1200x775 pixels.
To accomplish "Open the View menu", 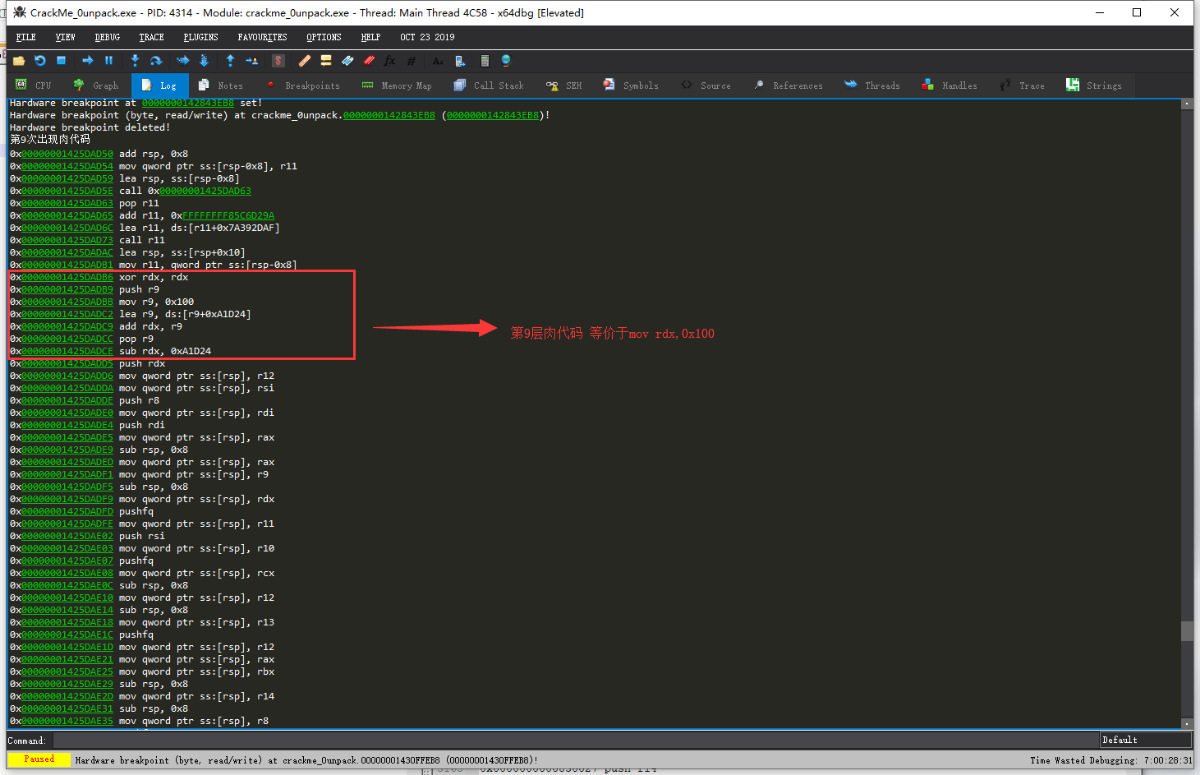I will pos(66,37).
